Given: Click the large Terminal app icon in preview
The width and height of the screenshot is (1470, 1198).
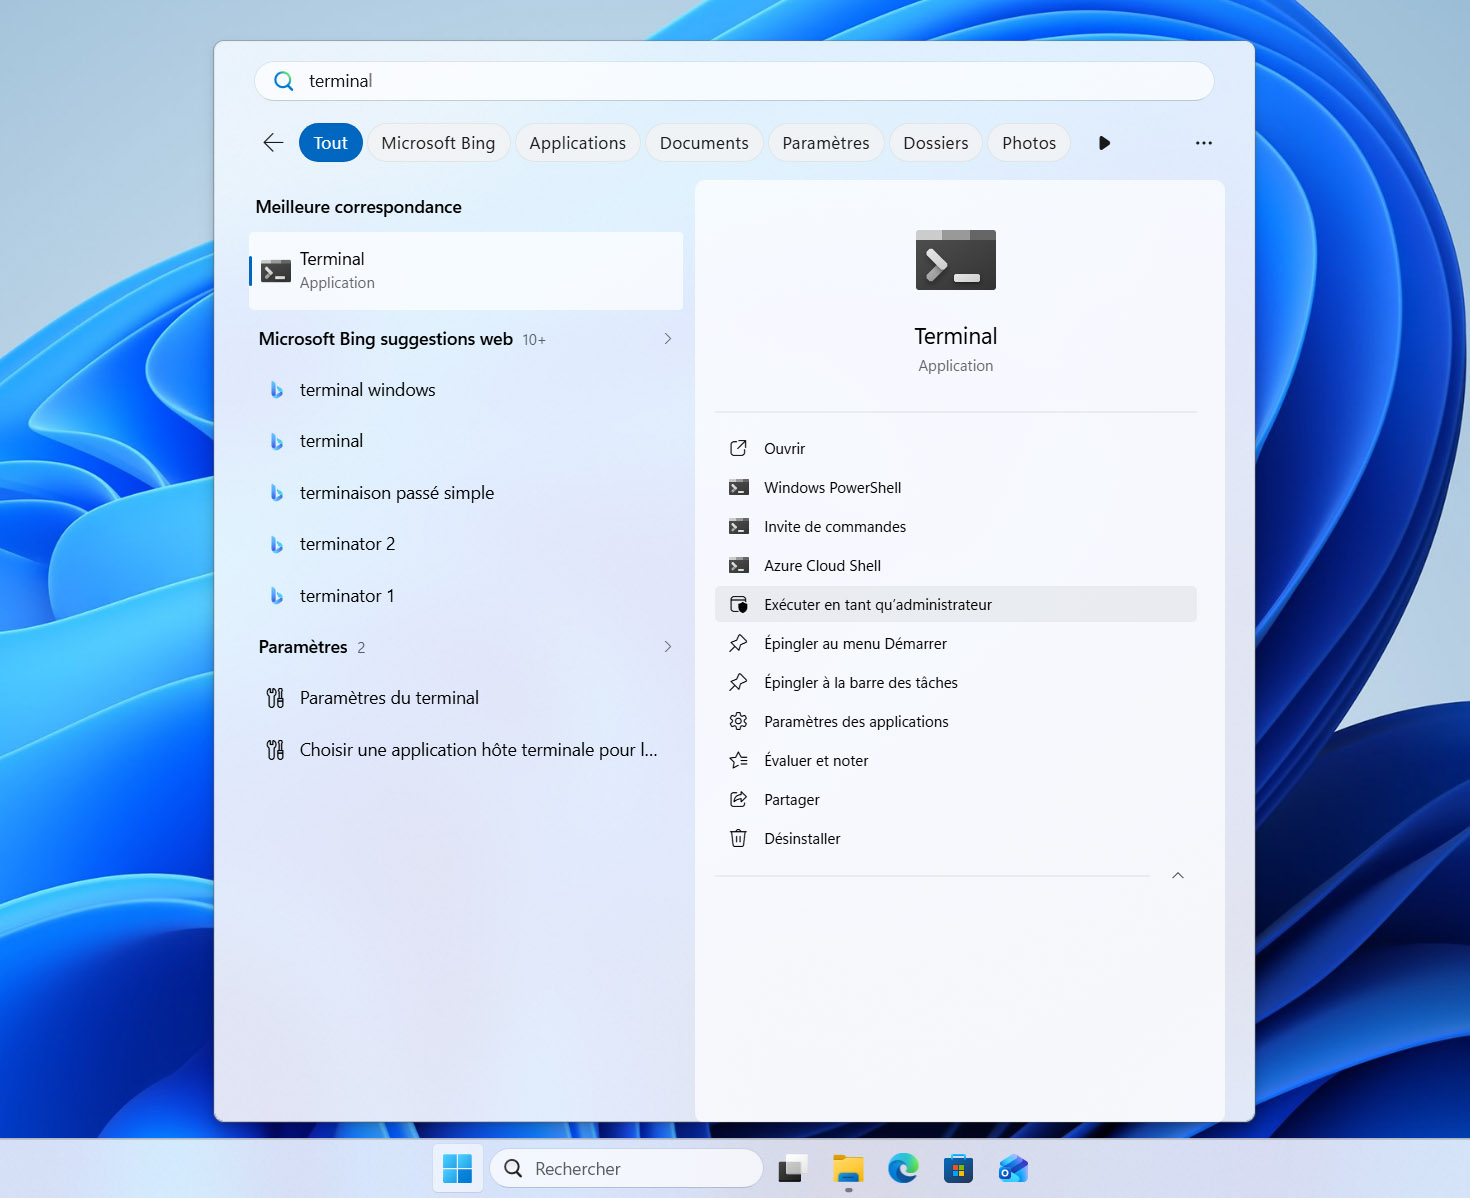Looking at the screenshot, I should 956,260.
